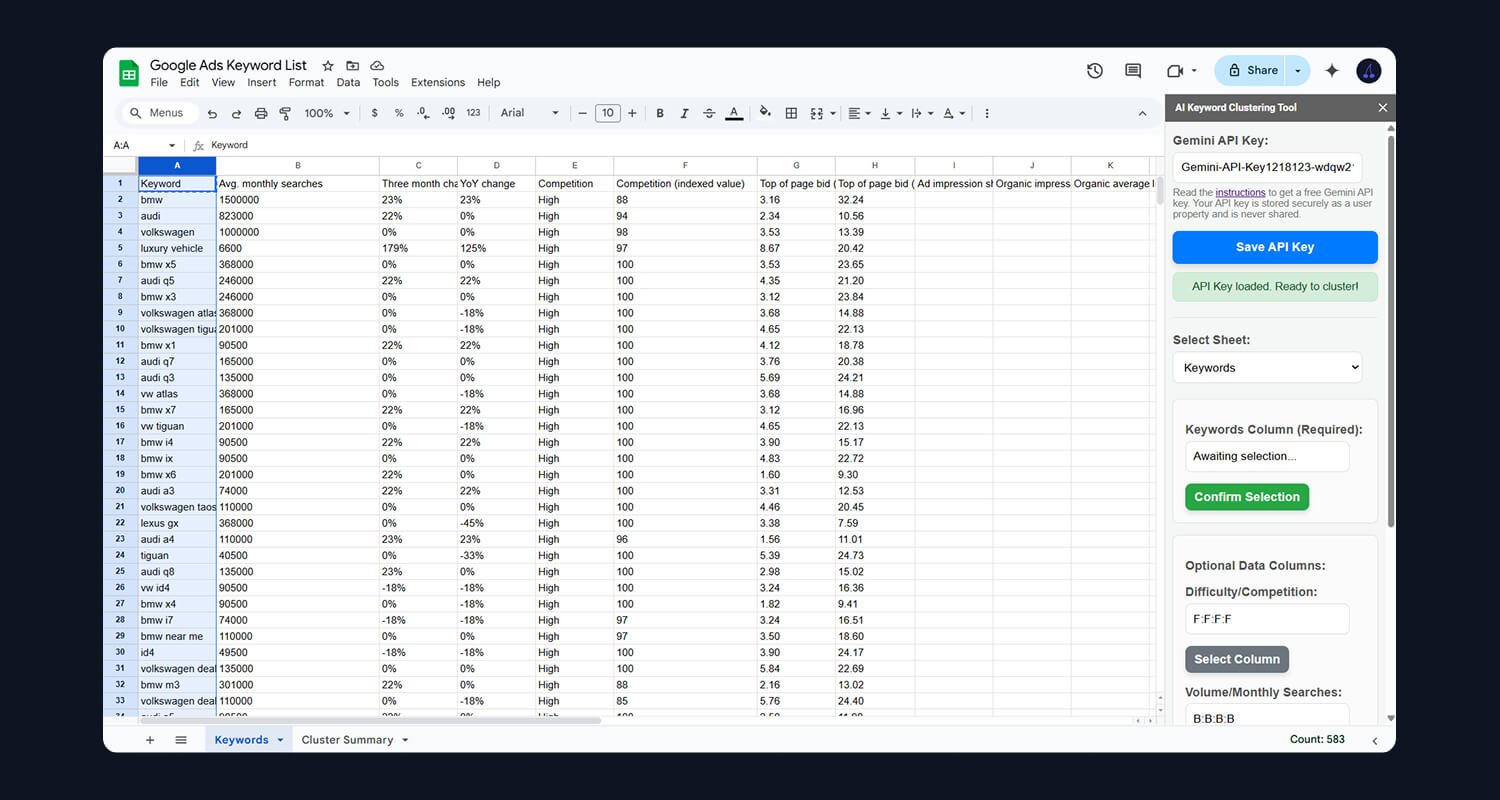Click the Gemini API Key input field

pyautogui.click(x=1267, y=167)
